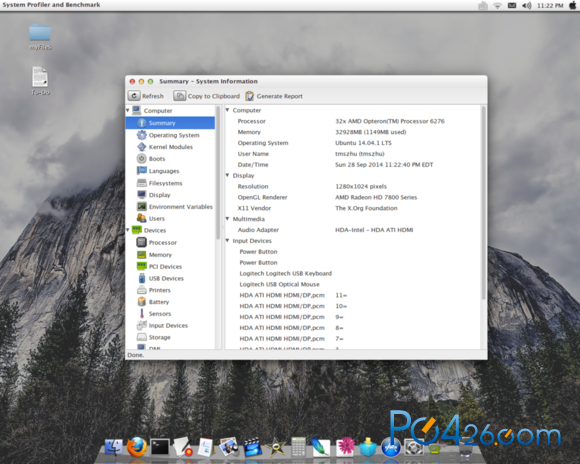580x464 pixels.
Task: Select Summary in the sidebar
Action: [170, 123]
